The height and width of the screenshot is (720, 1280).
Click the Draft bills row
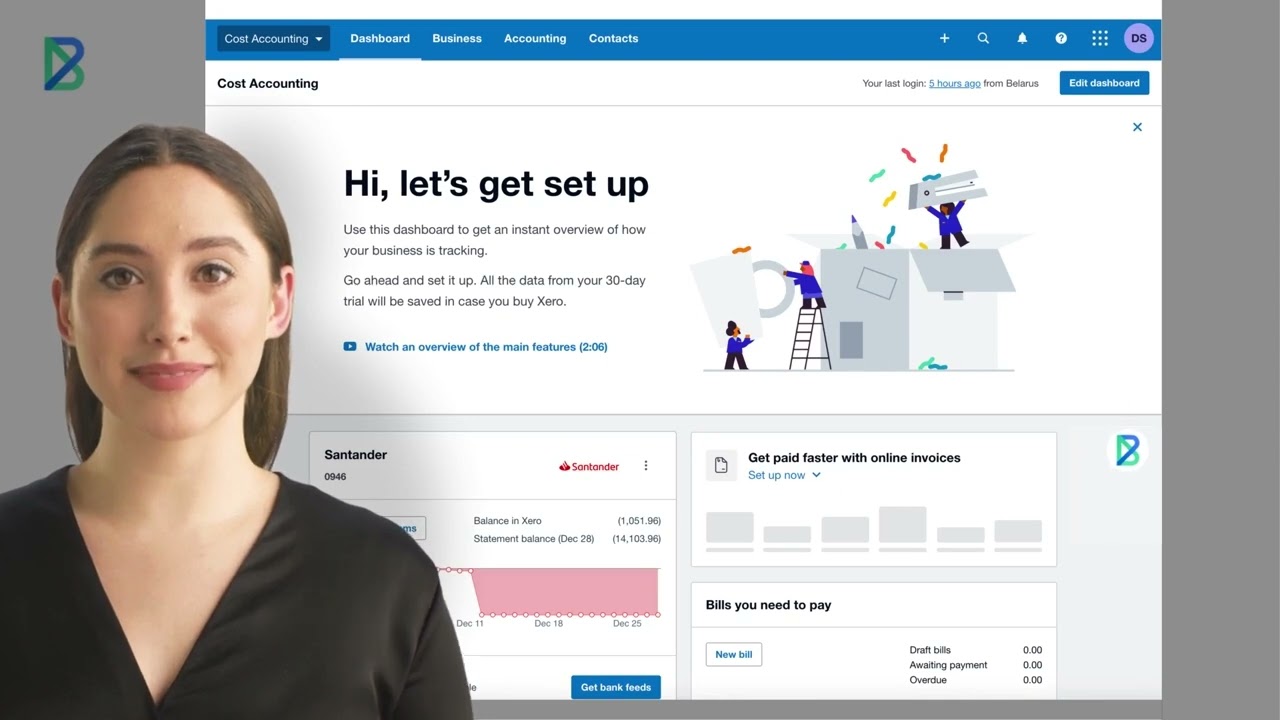(x=975, y=650)
